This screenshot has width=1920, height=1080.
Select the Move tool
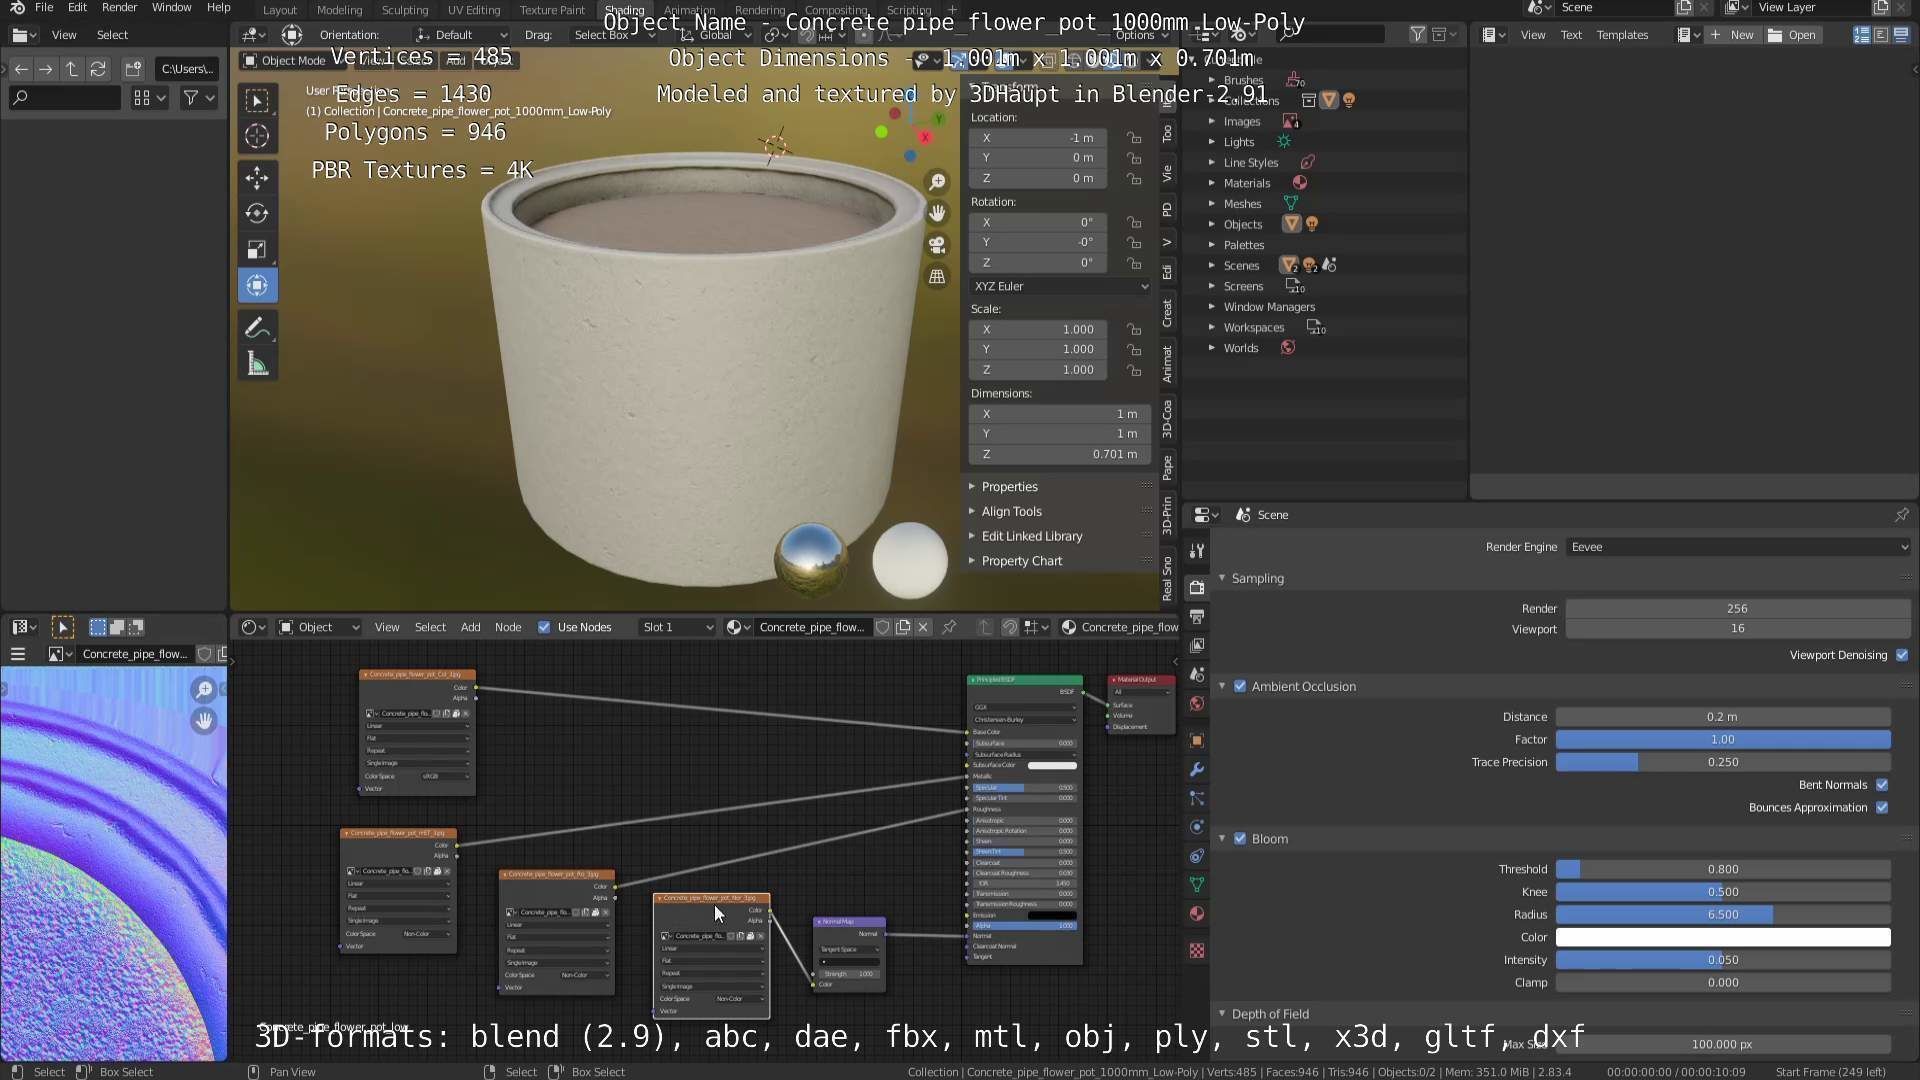tap(257, 178)
